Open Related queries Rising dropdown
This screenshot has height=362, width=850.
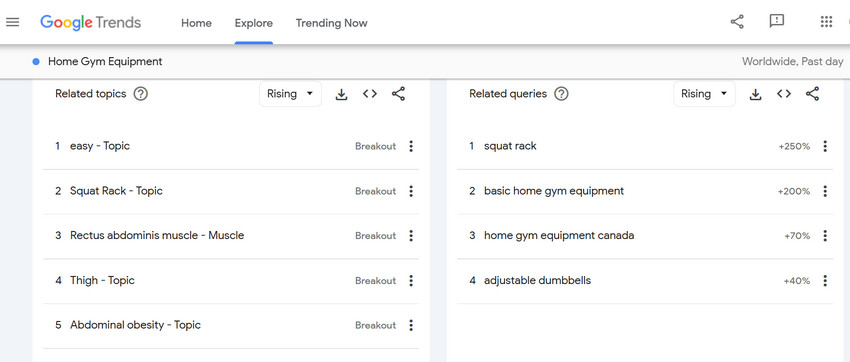704,94
